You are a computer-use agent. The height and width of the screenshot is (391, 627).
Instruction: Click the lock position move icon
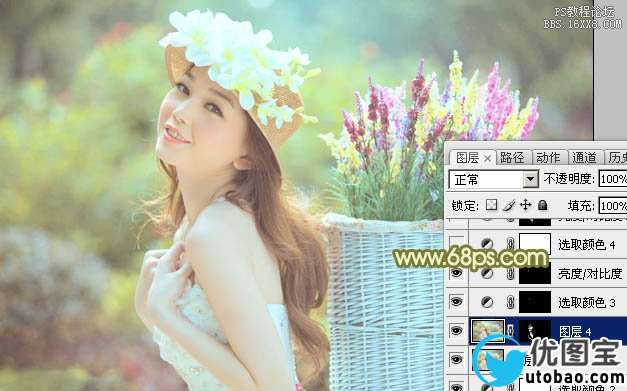(525, 205)
